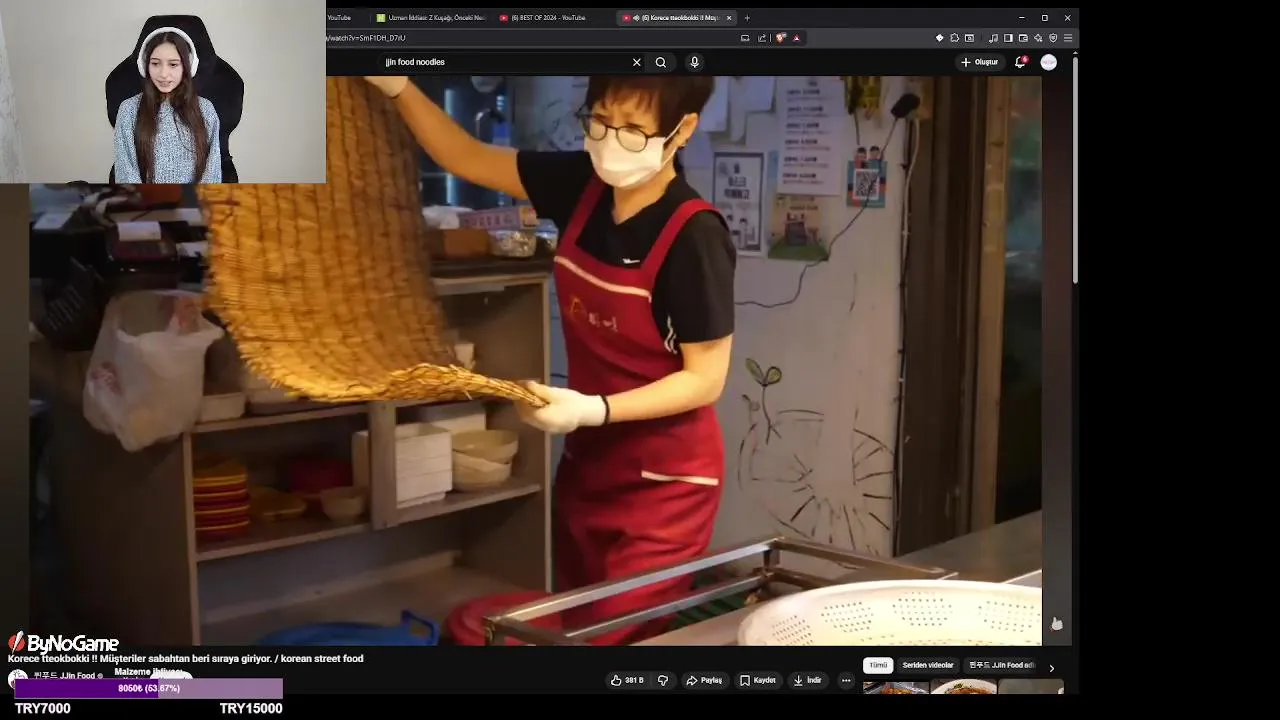Click the extension icon left of the puzzle

click(939, 38)
